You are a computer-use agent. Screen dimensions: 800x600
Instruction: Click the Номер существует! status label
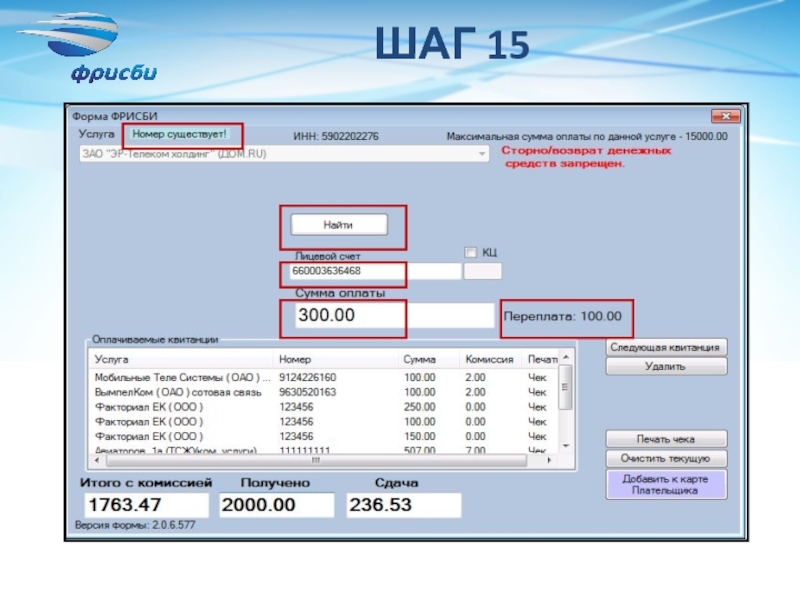pos(179,134)
